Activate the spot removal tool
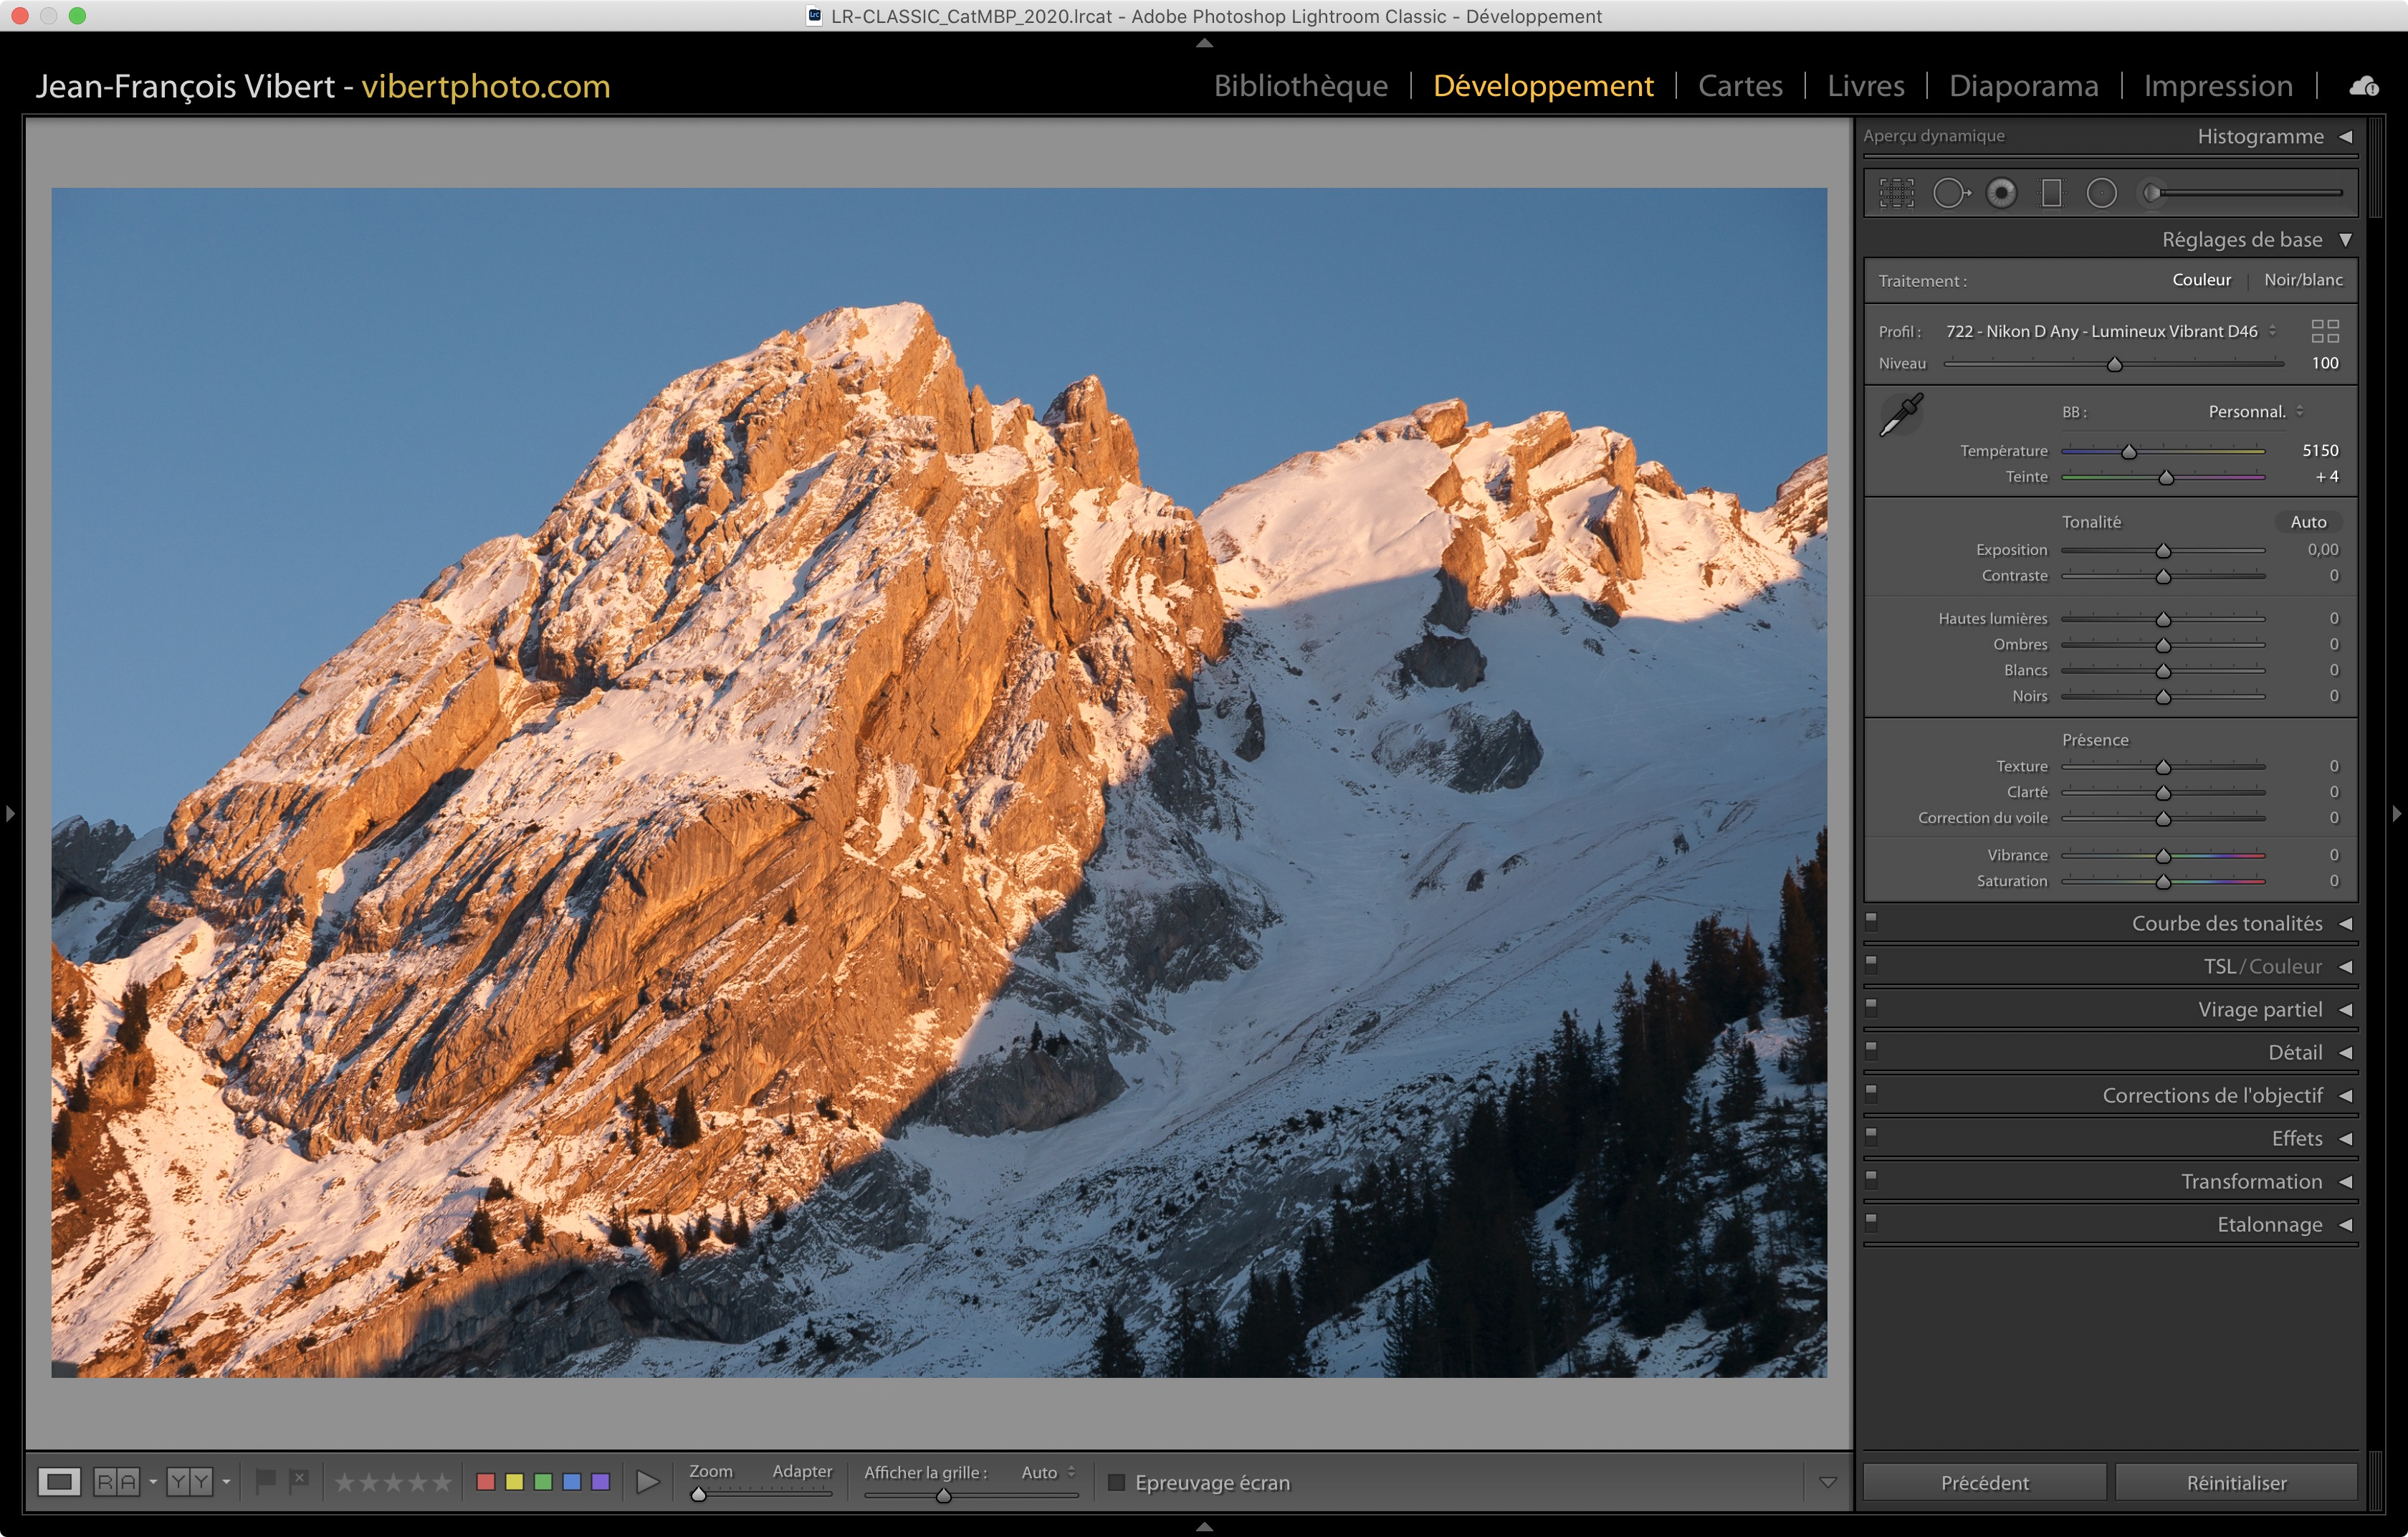 tap(1950, 193)
